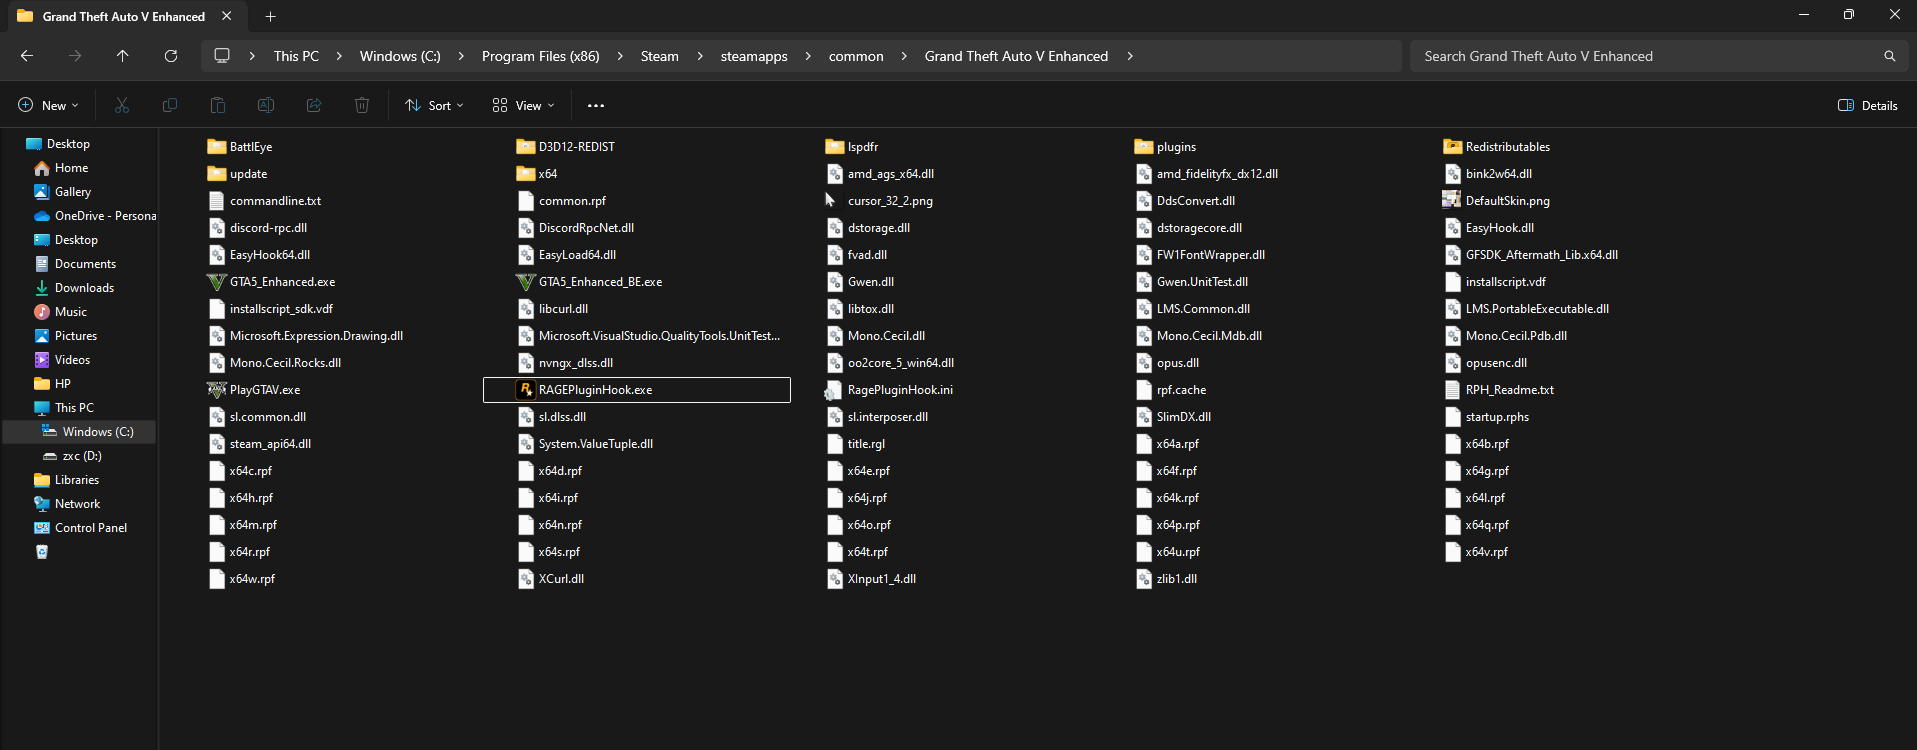Click the Refresh icon beside address bar
1917x750 pixels.
tap(171, 56)
